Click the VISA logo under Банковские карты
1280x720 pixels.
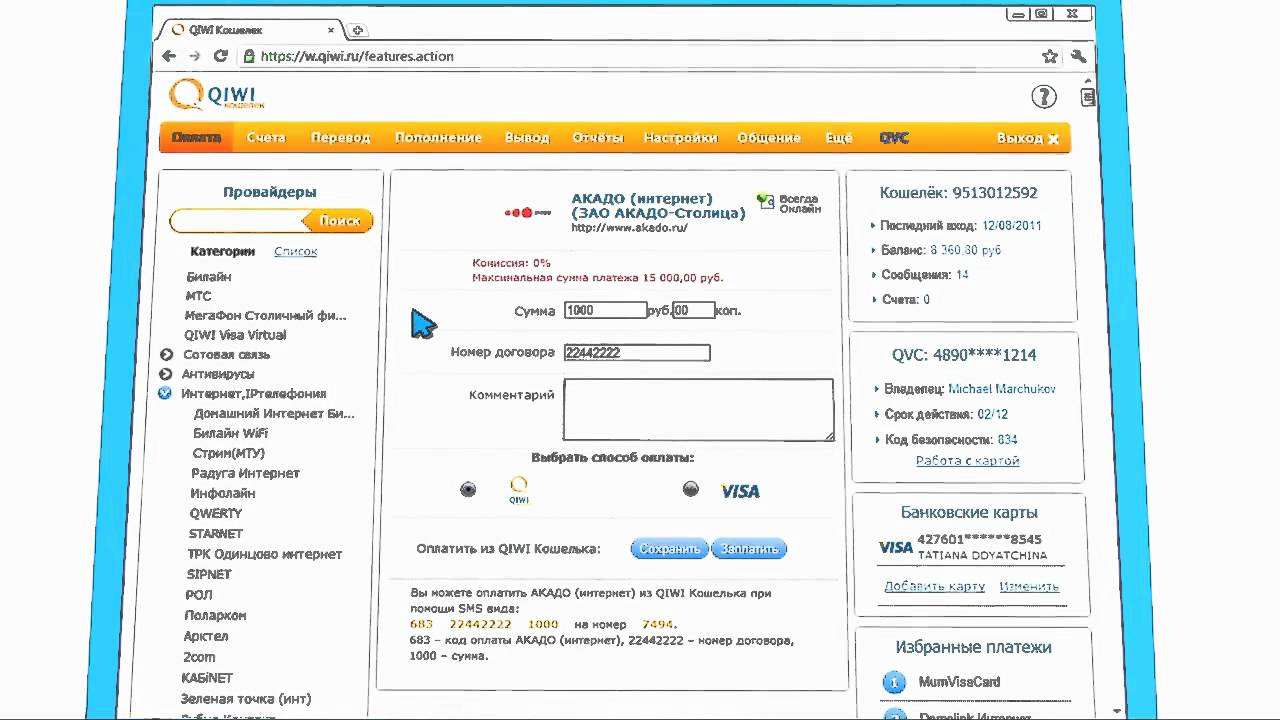(895, 546)
